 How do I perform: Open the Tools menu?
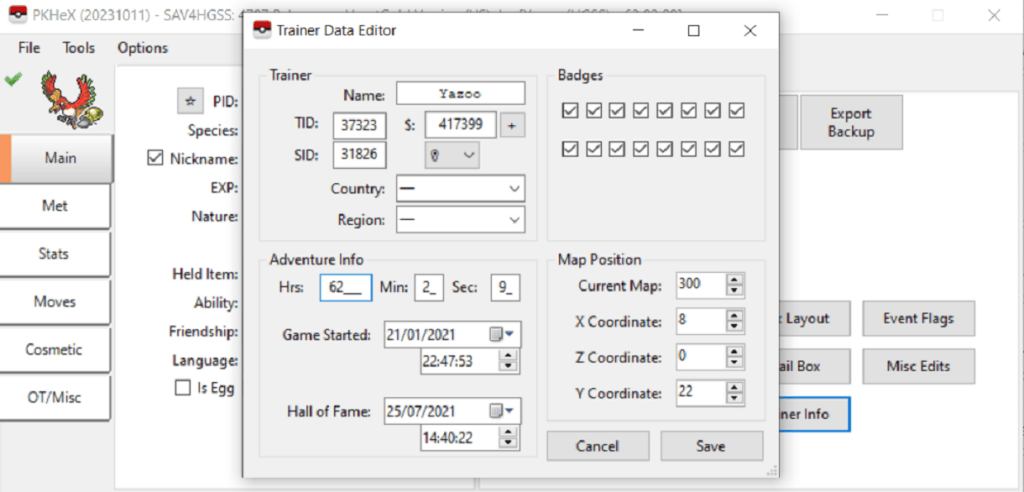pyautogui.click(x=79, y=48)
